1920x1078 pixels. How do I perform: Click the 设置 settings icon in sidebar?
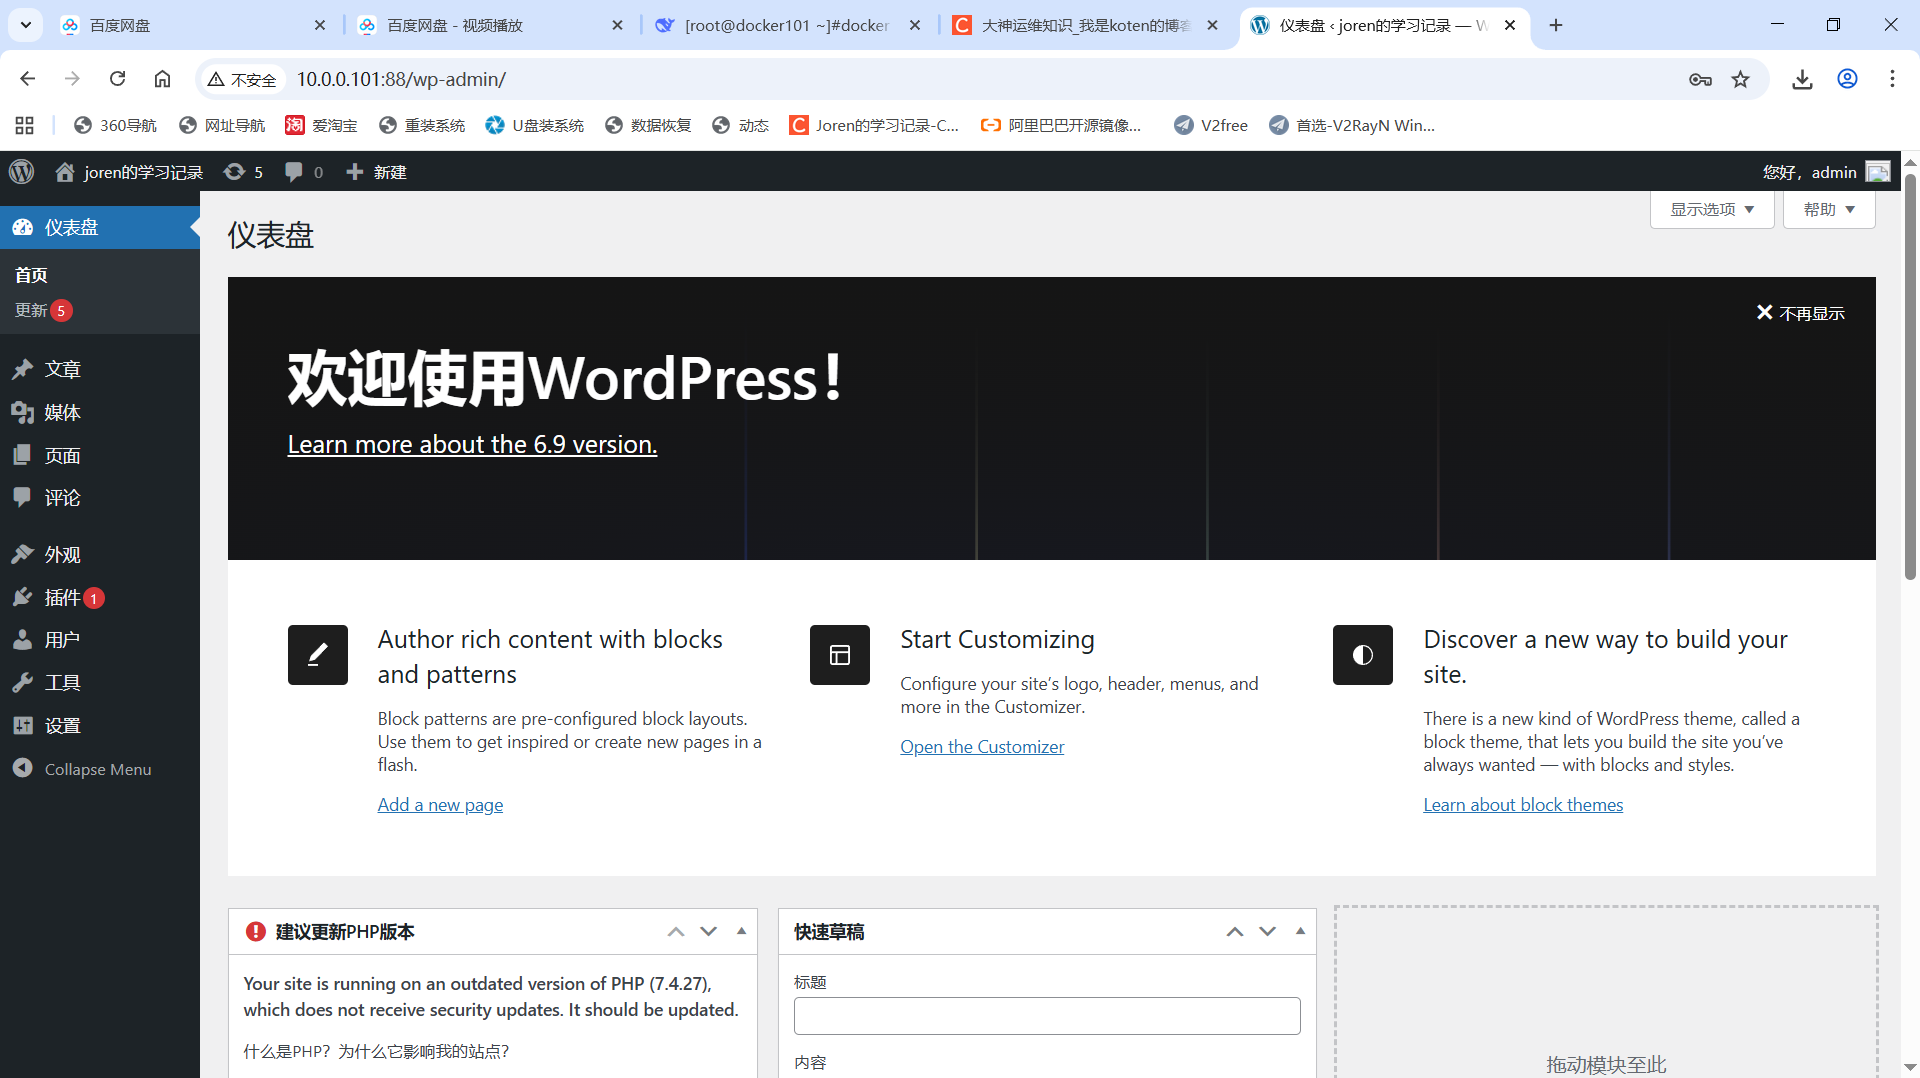[x=23, y=726]
